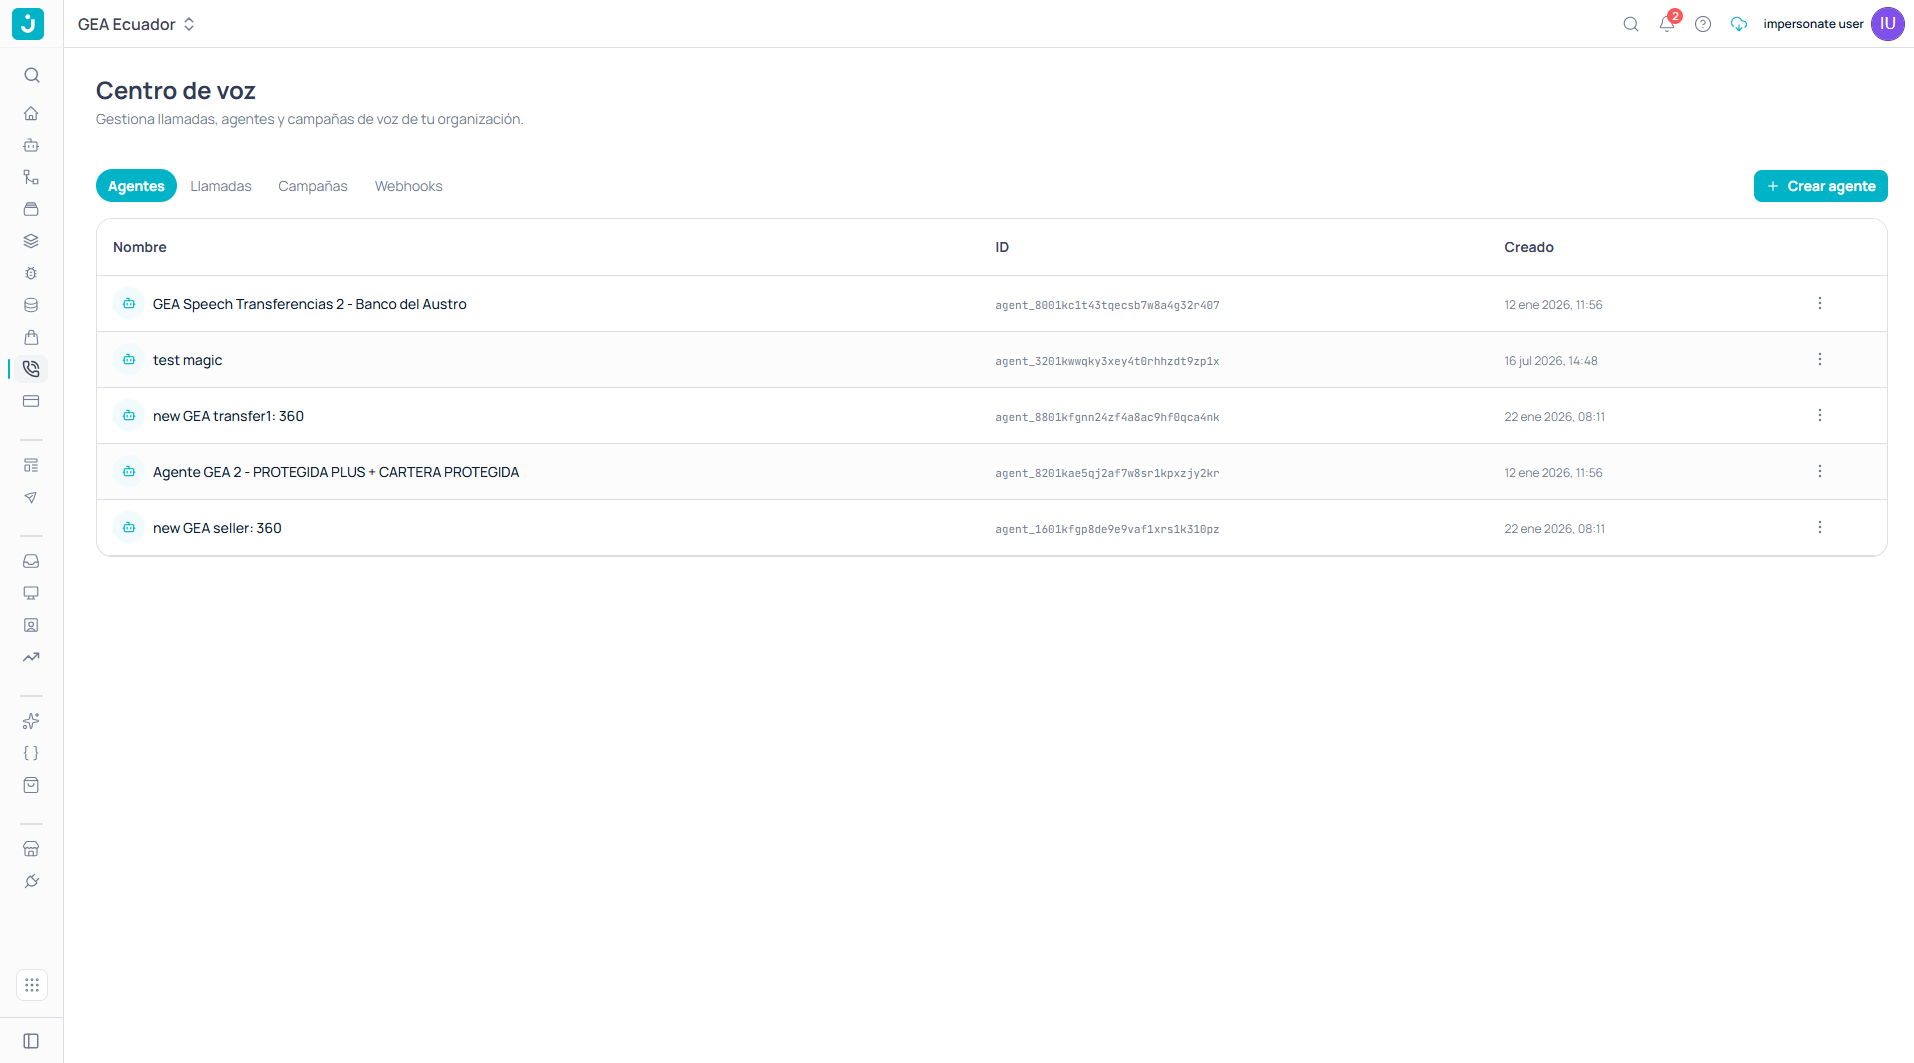Image resolution: width=1914 pixels, height=1063 pixels.
Task: Open the inbox tray icon in the sidebar
Action: (31, 561)
